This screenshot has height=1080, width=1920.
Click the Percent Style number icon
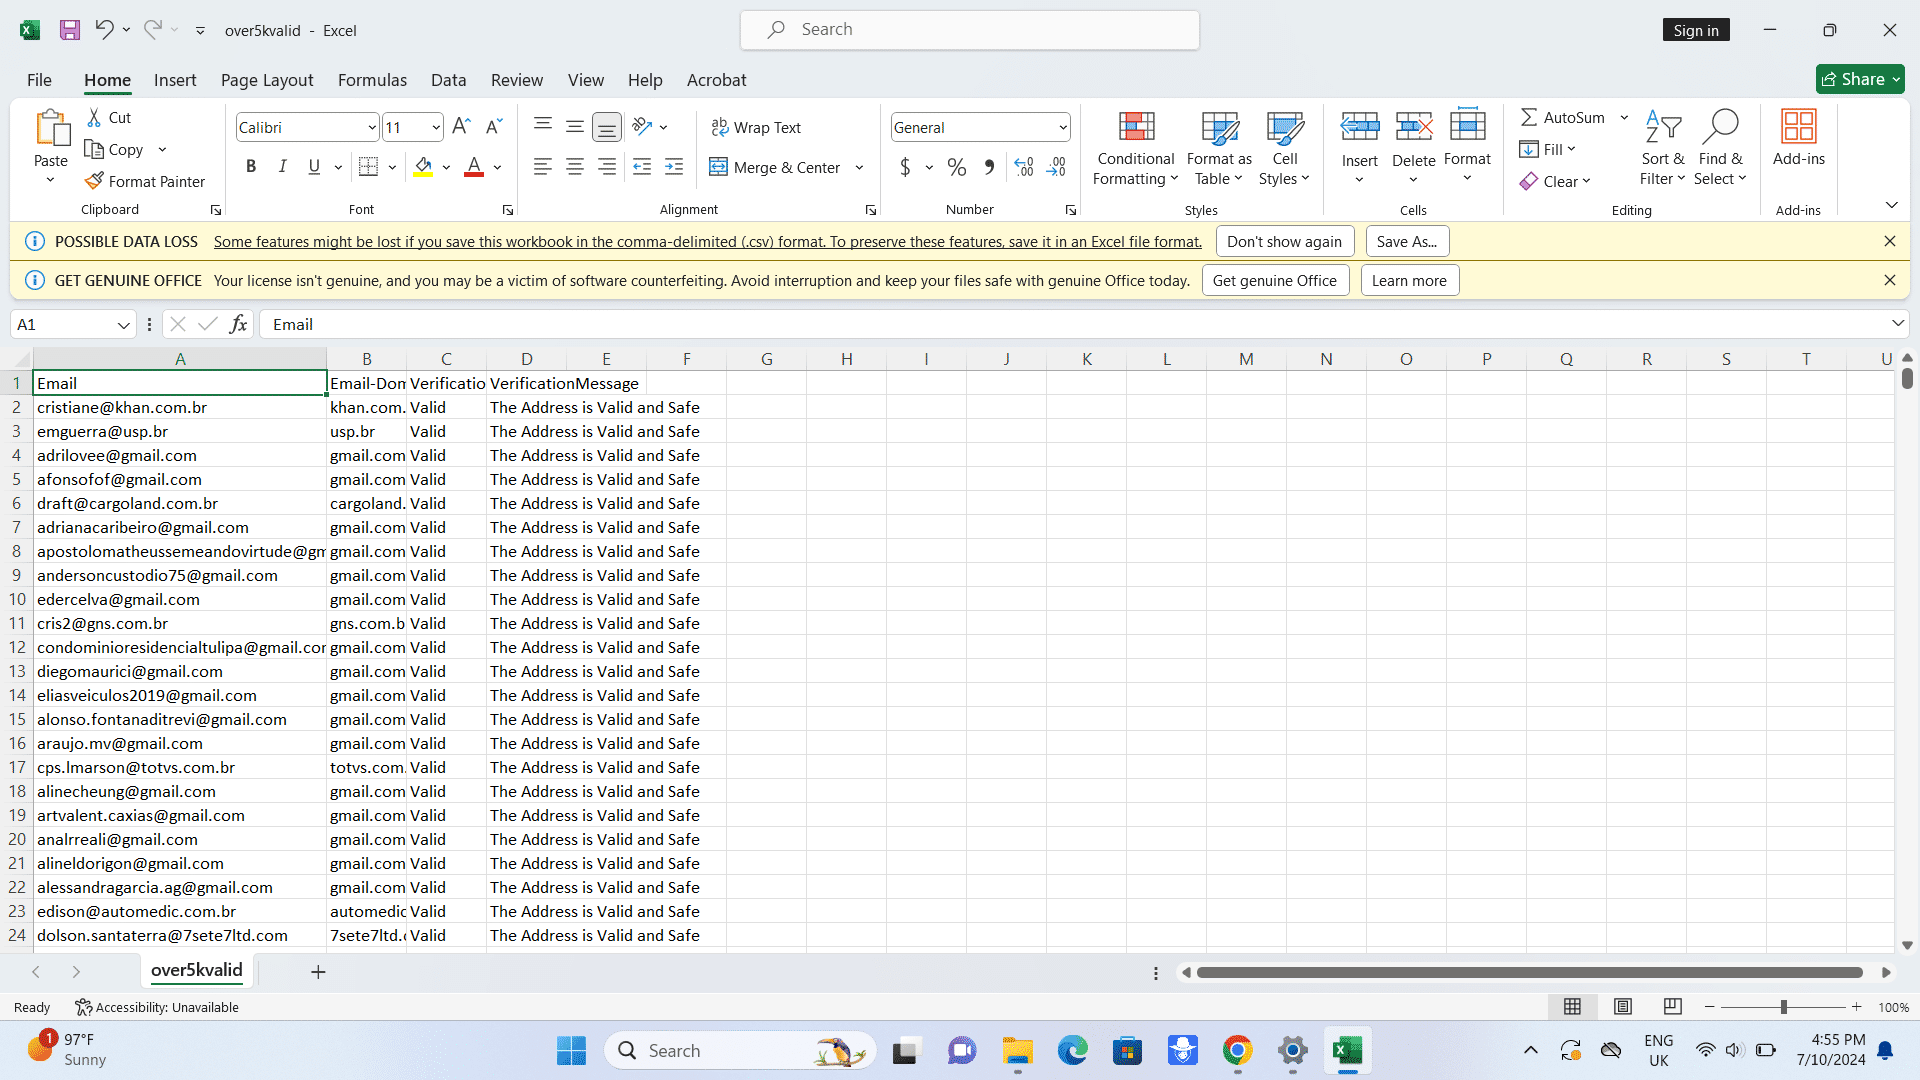[957, 167]
